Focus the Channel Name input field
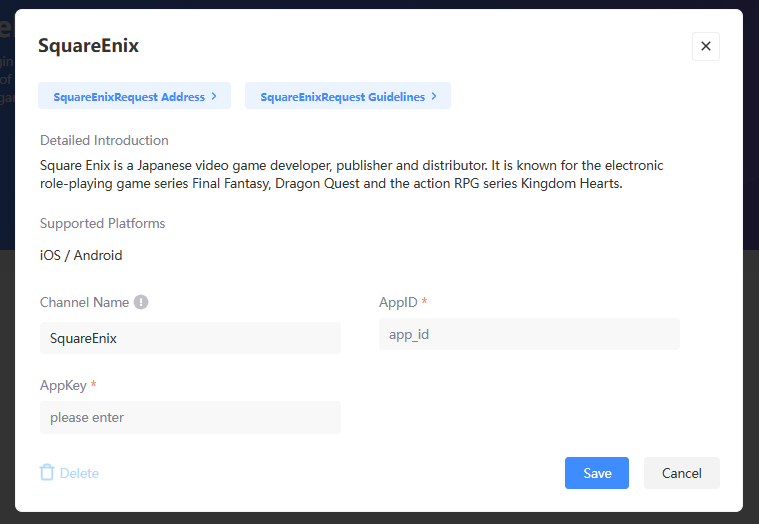759x524 pixels. pyautogui.click(x=190, y=338)
